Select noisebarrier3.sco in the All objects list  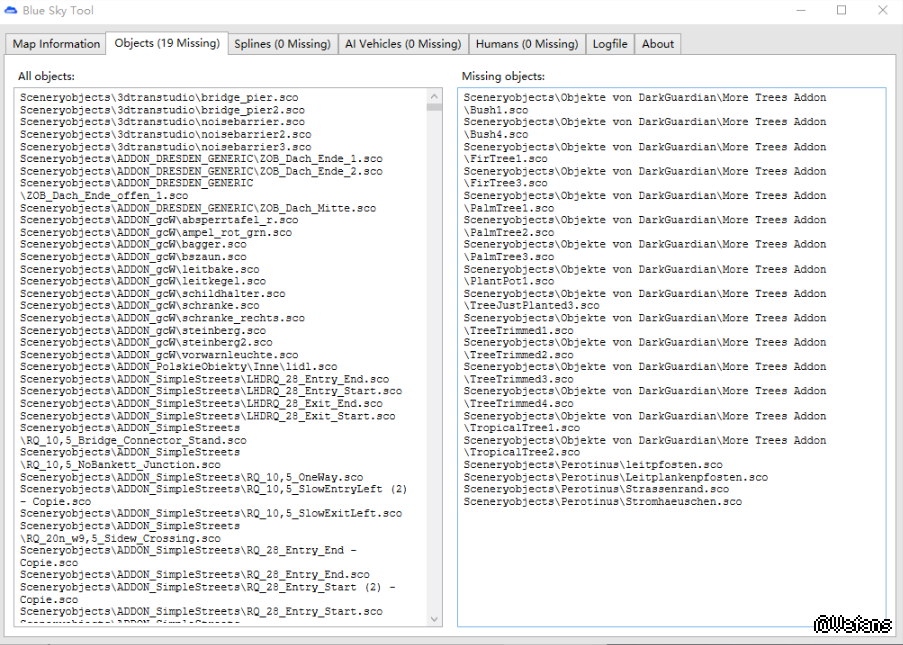click(x=165, y=147)
